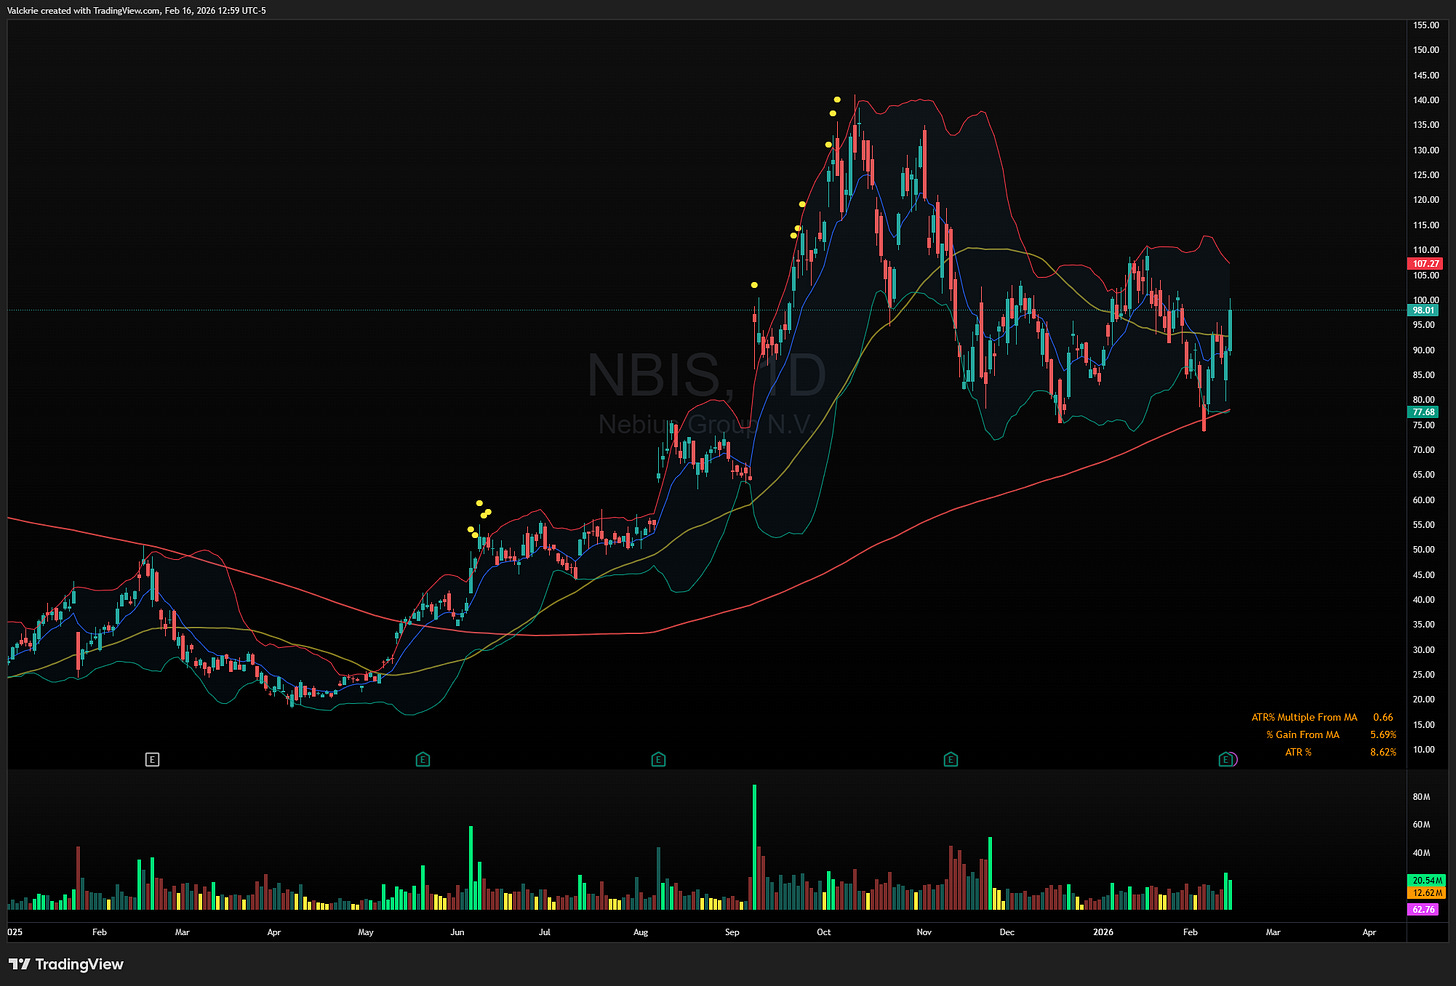The width and height of the screenshot is (1456, 986).
Task: Click the 60M volume scale label
Action: (x=1421, y=825)
